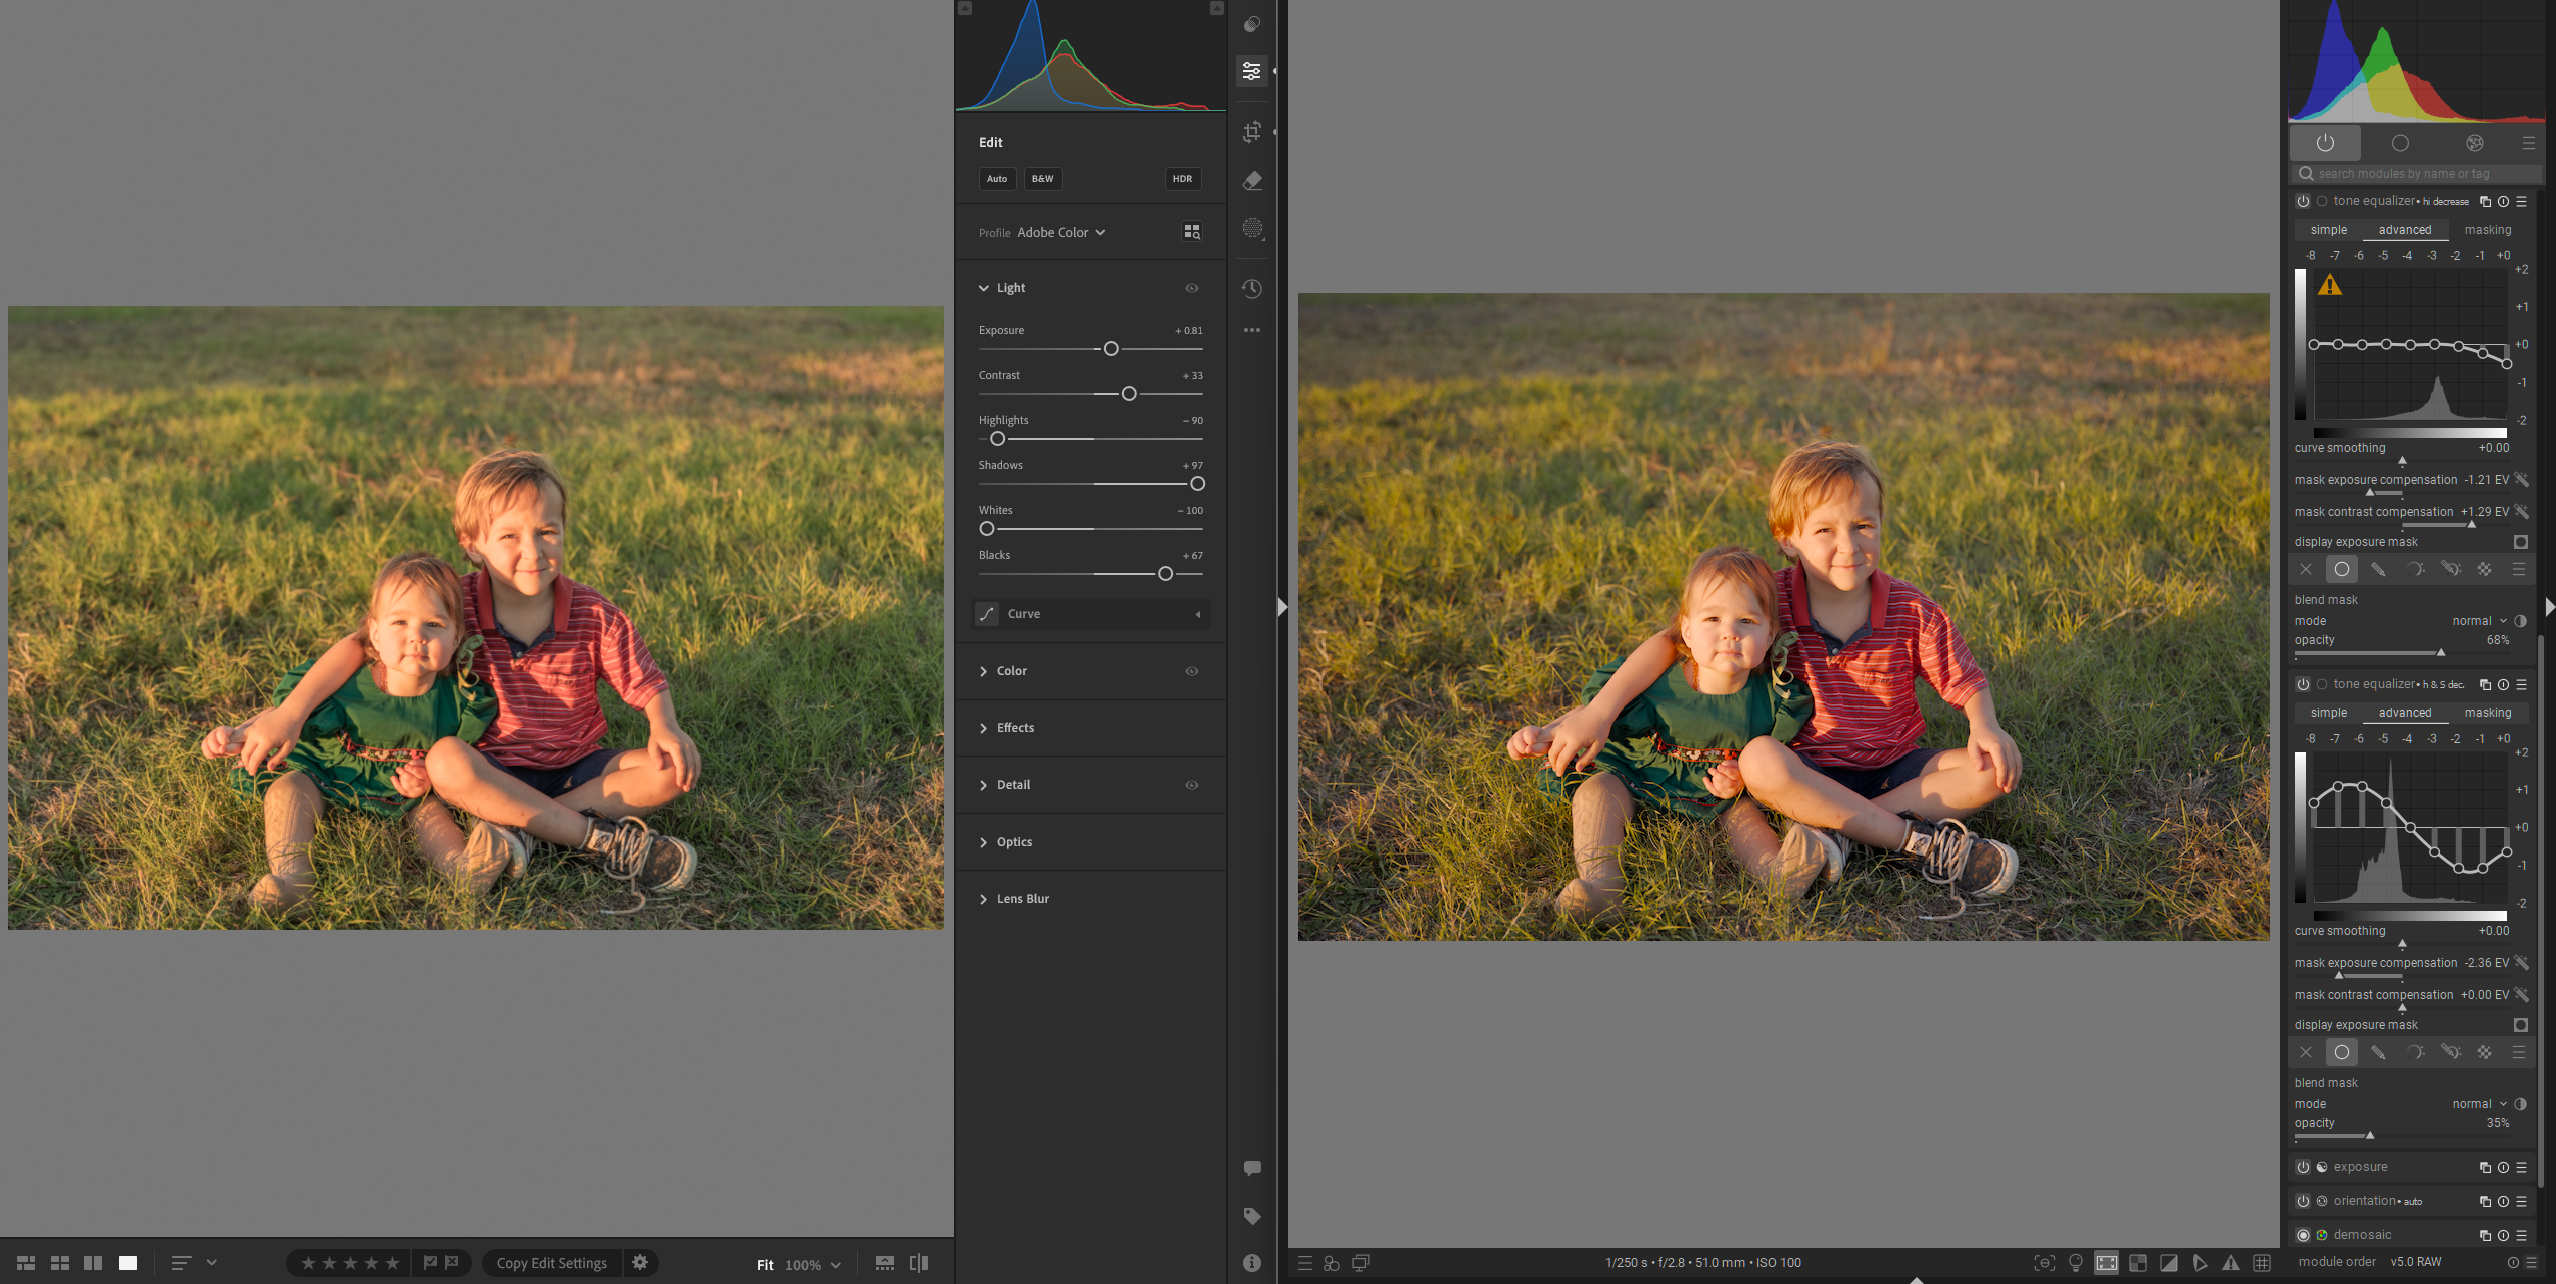2556x1284 pixels.
Task: Open the keywords tag icon
Action: [x=1251, y=1216]
